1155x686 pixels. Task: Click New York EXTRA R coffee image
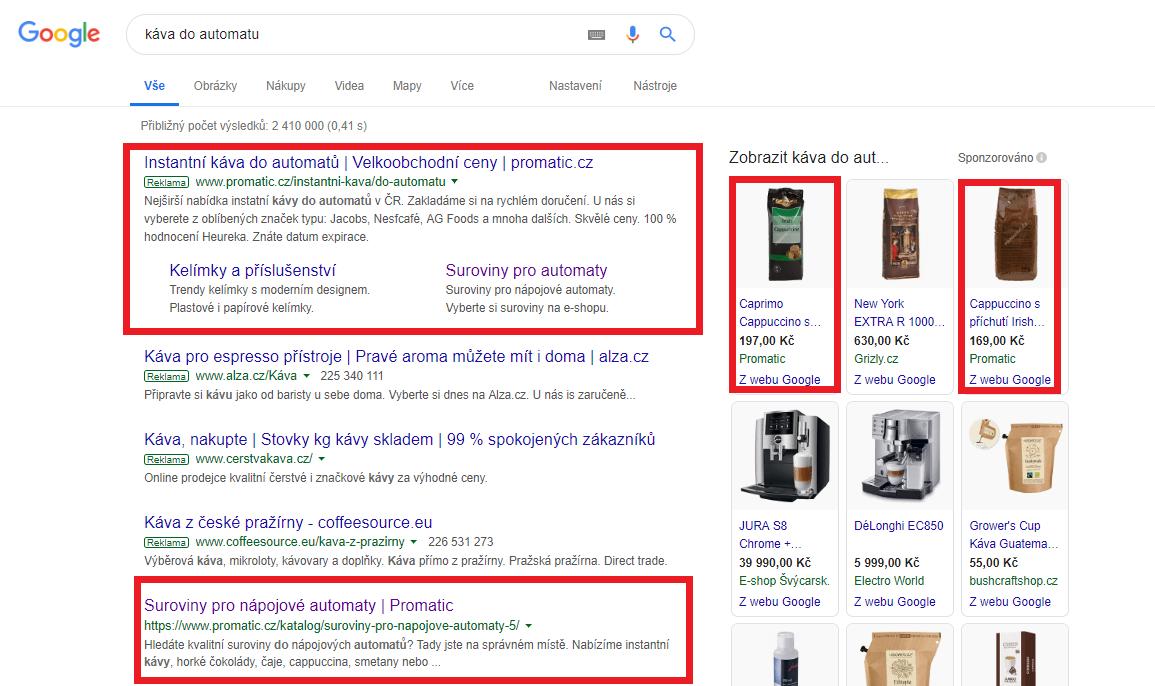point(899,234)
